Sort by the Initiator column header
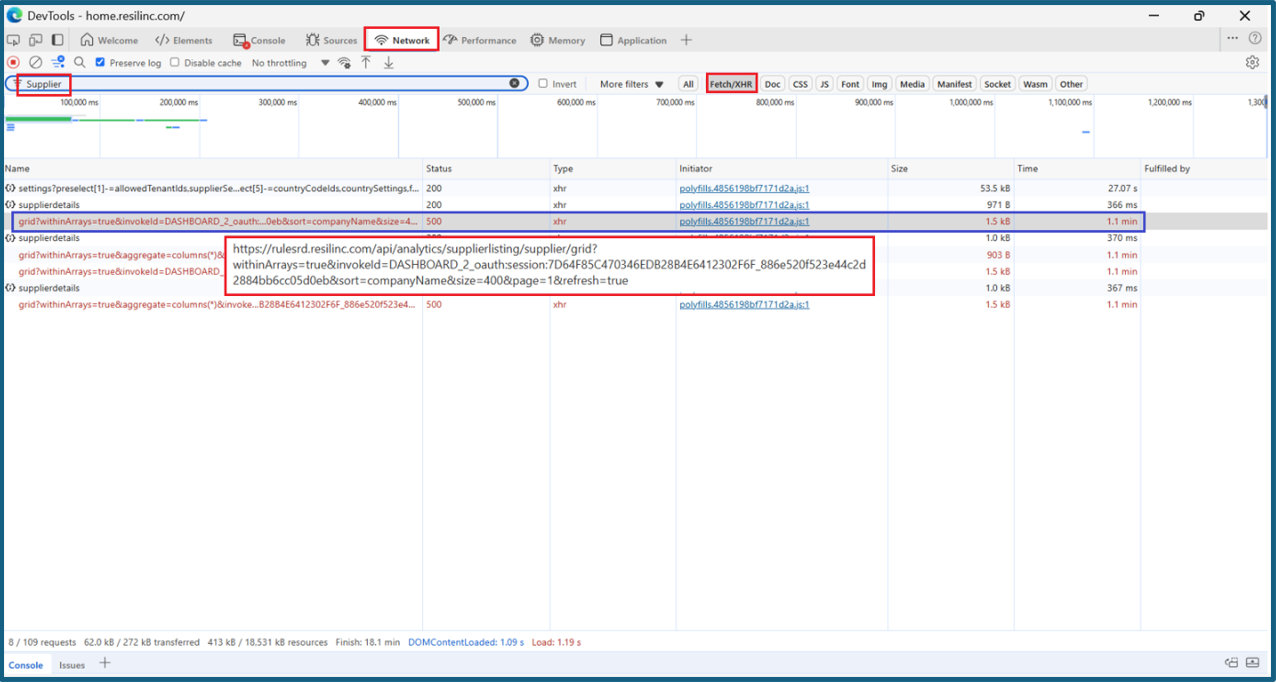The width and height of the screenshot is (1276, 683). tap(782, 169)
